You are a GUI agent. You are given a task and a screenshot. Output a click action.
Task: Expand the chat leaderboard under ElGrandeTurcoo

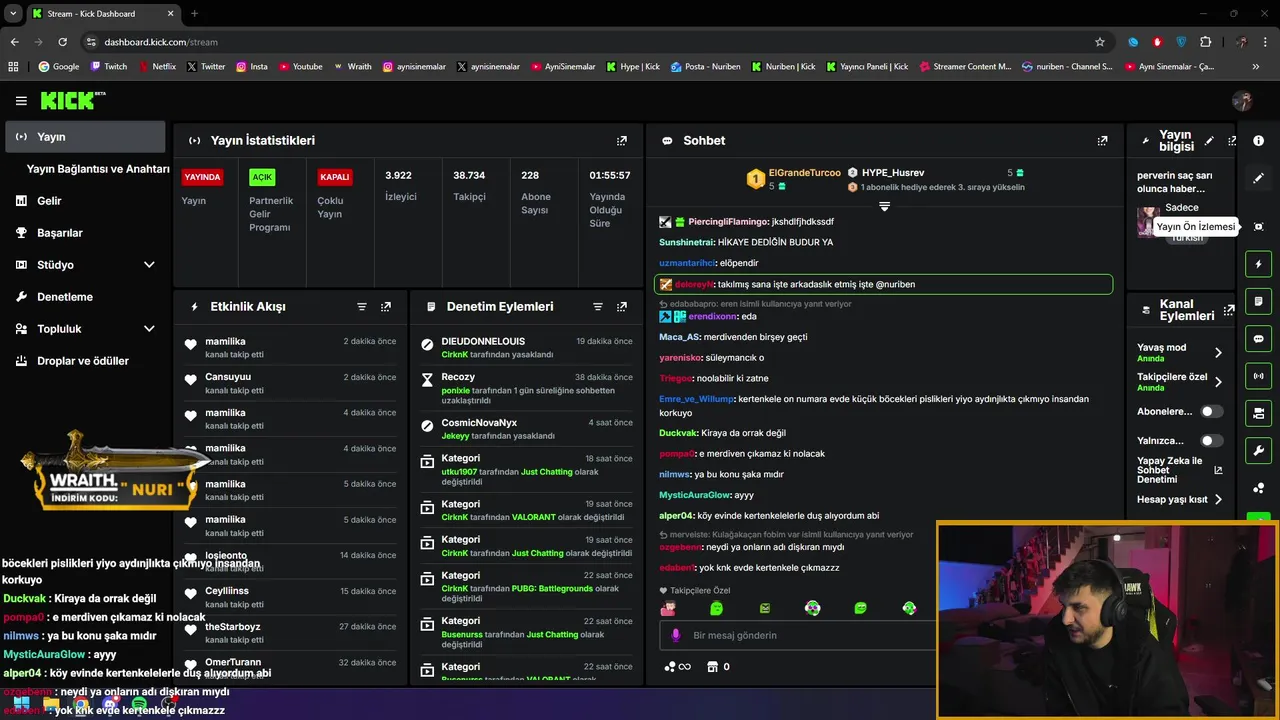(884, 206)
